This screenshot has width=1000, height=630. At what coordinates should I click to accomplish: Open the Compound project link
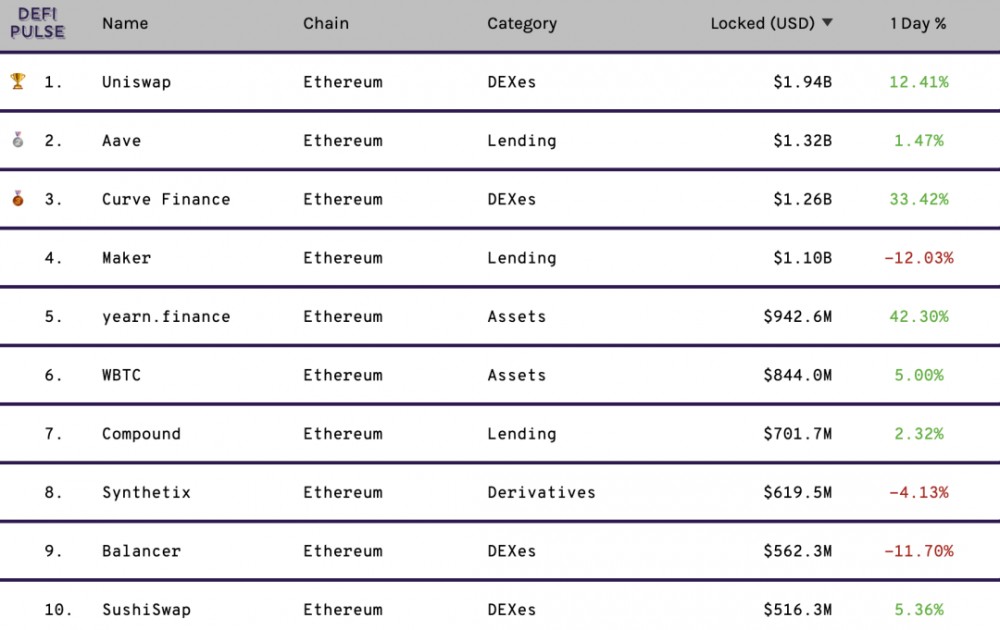pos(141,434)
